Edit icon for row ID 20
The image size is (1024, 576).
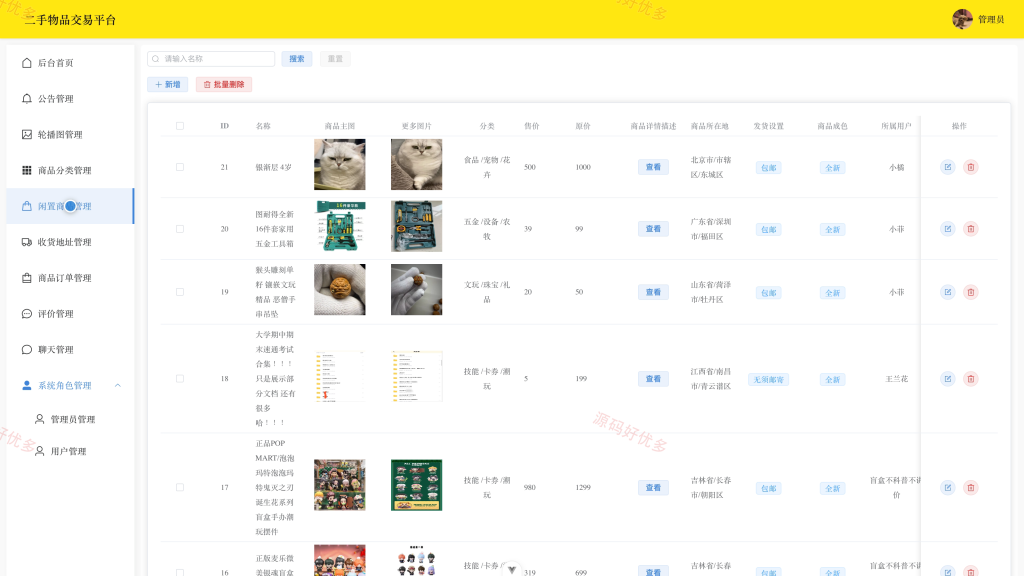tap(948, 229)
